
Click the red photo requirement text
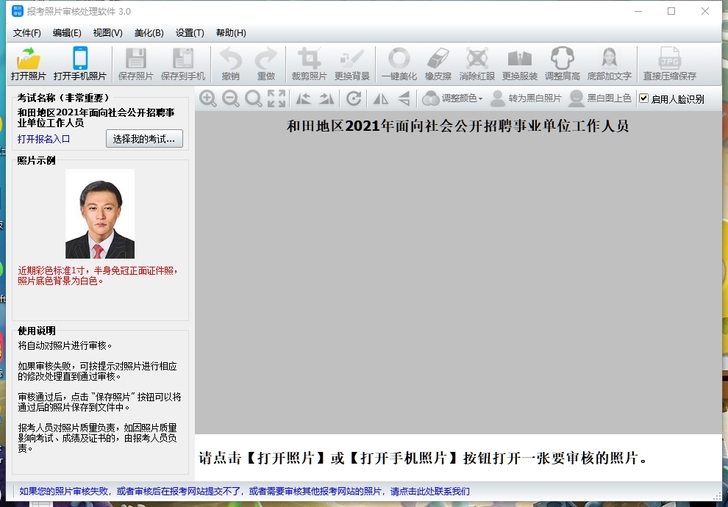point(98,276)
